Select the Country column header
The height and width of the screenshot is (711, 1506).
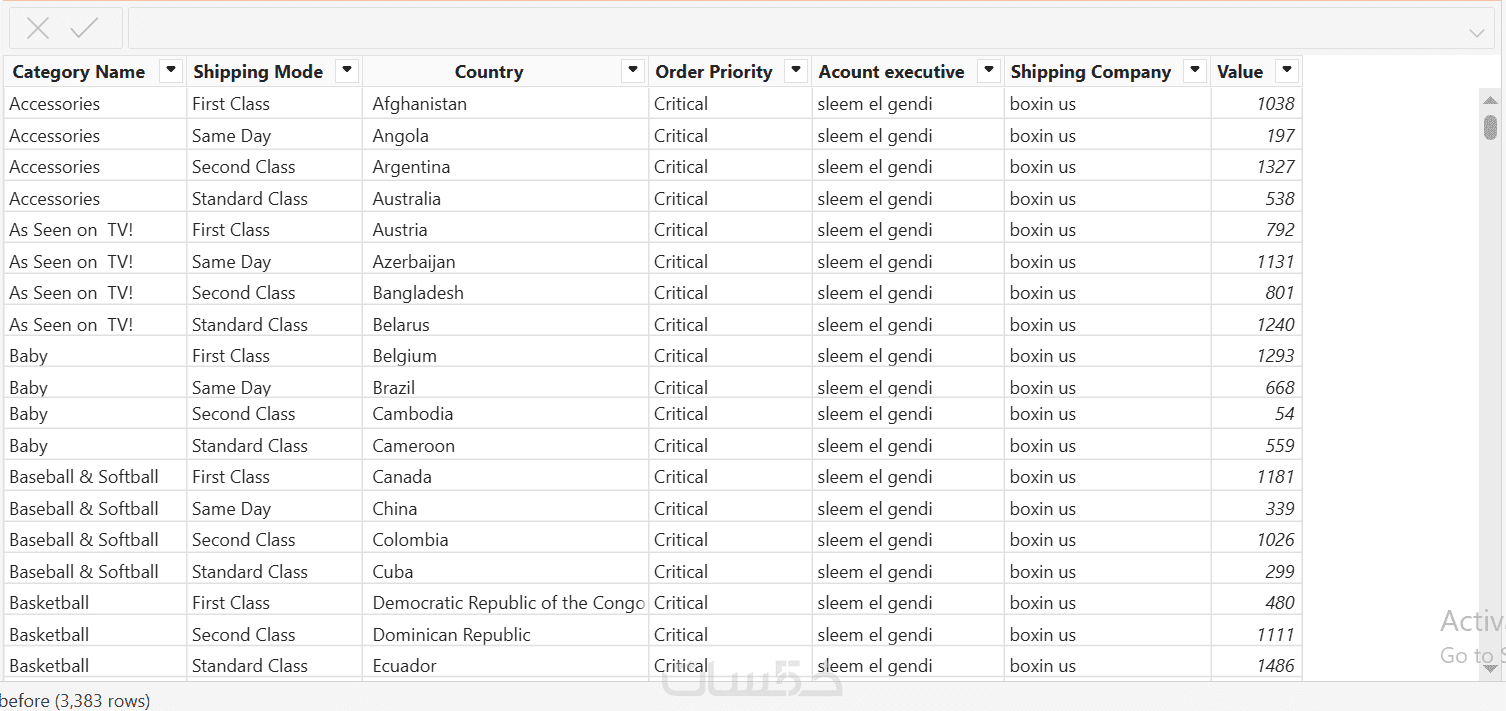pyautogui.click(x=488, y=72)
